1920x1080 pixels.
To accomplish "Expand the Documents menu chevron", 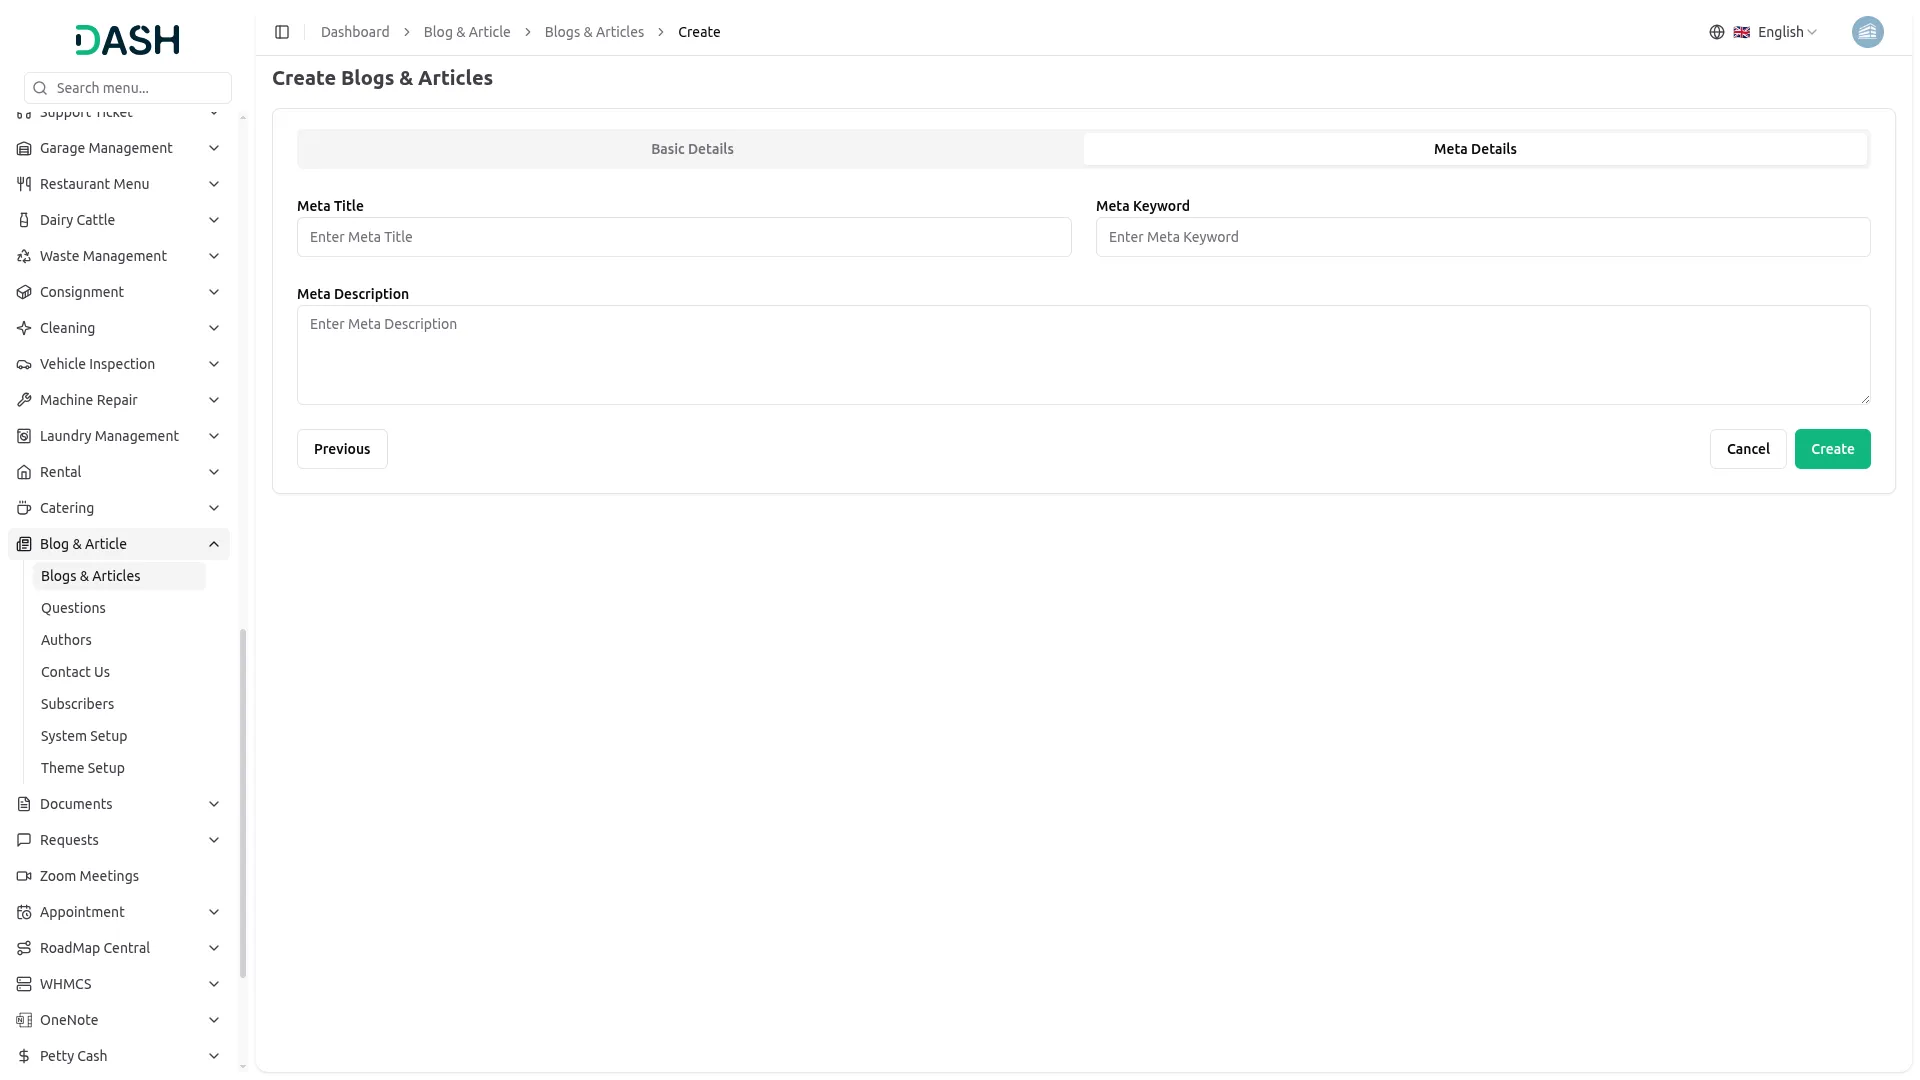I will point(214,804).
